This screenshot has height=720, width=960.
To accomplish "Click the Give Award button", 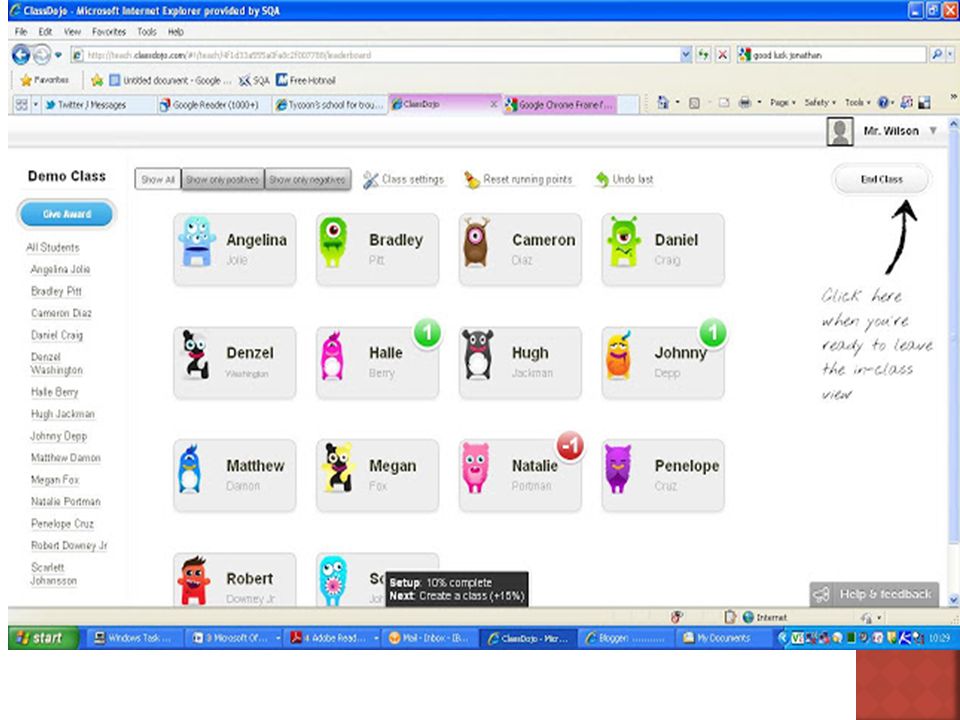I will coord(67,214).
